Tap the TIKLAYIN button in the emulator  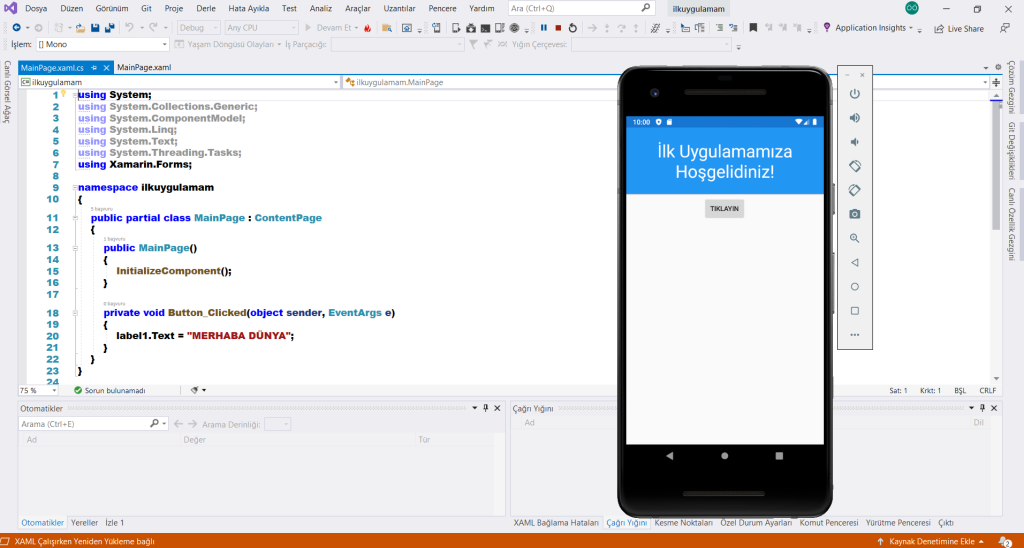pyautogui.click(x=724, y=209)
